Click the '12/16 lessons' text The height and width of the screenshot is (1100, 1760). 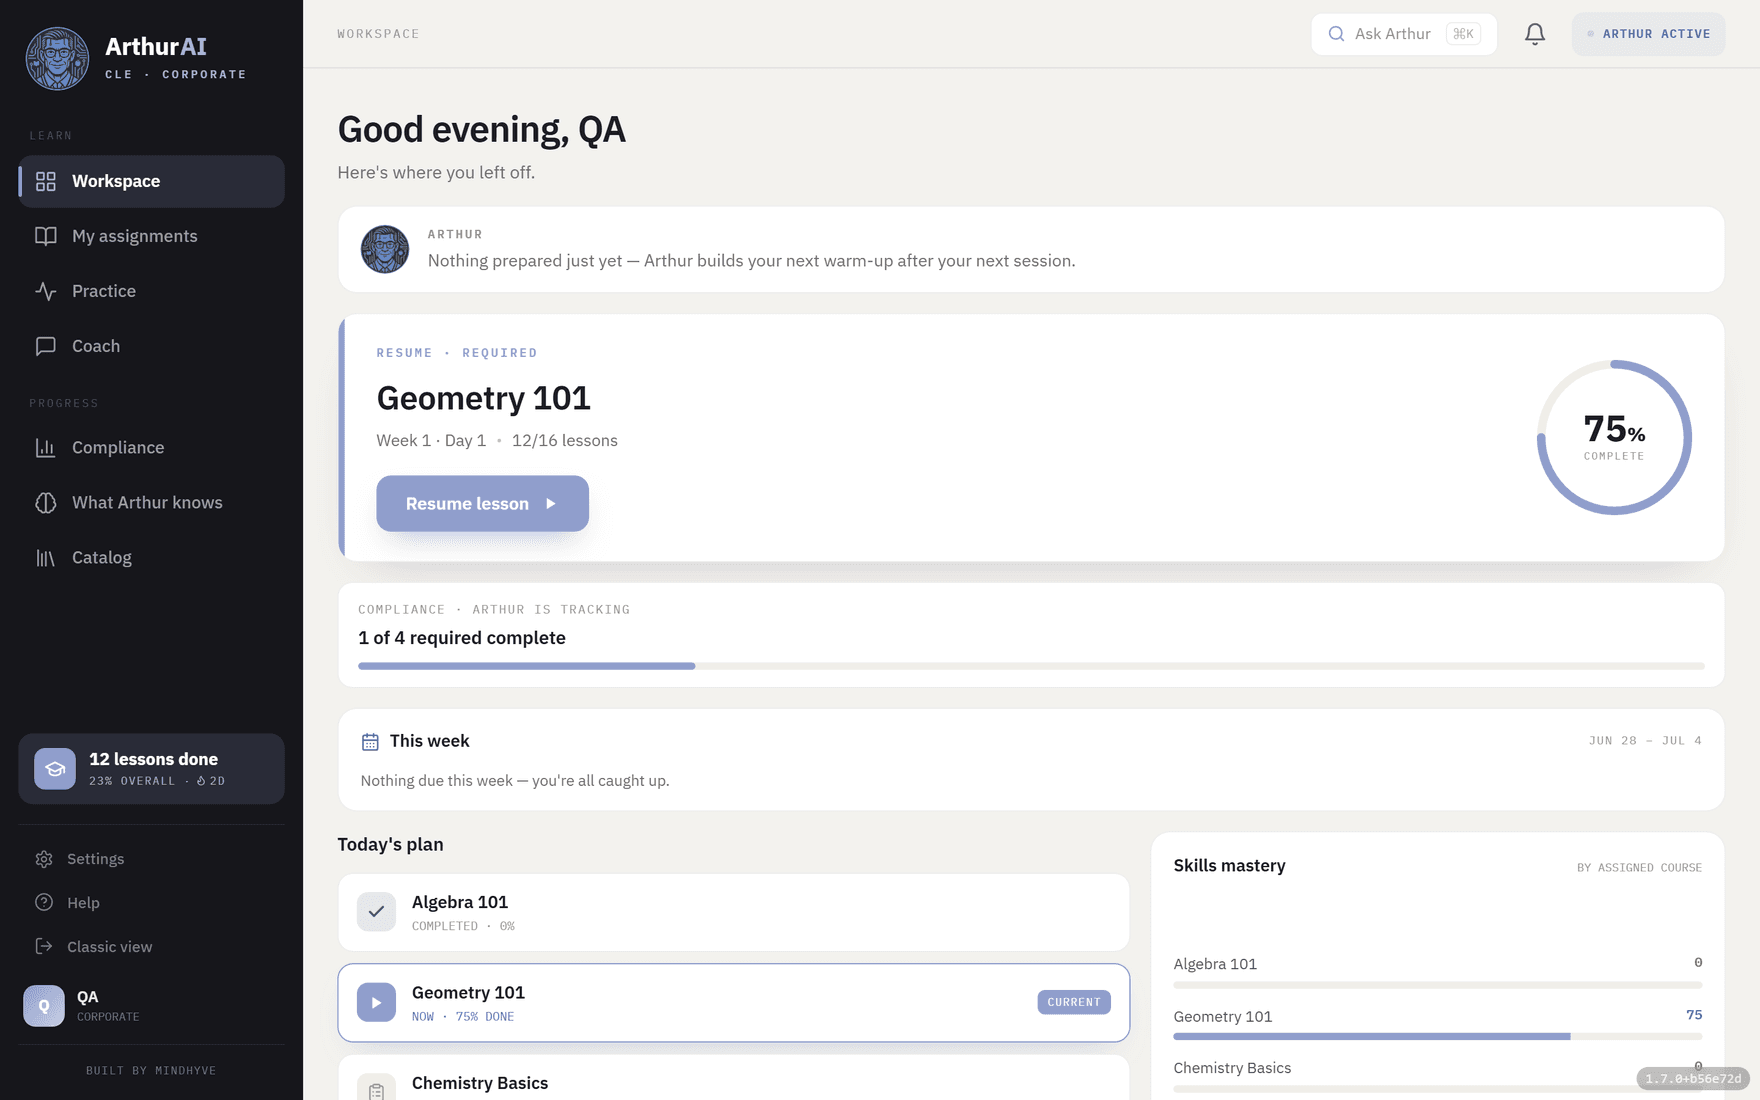(x=564, y=441)
